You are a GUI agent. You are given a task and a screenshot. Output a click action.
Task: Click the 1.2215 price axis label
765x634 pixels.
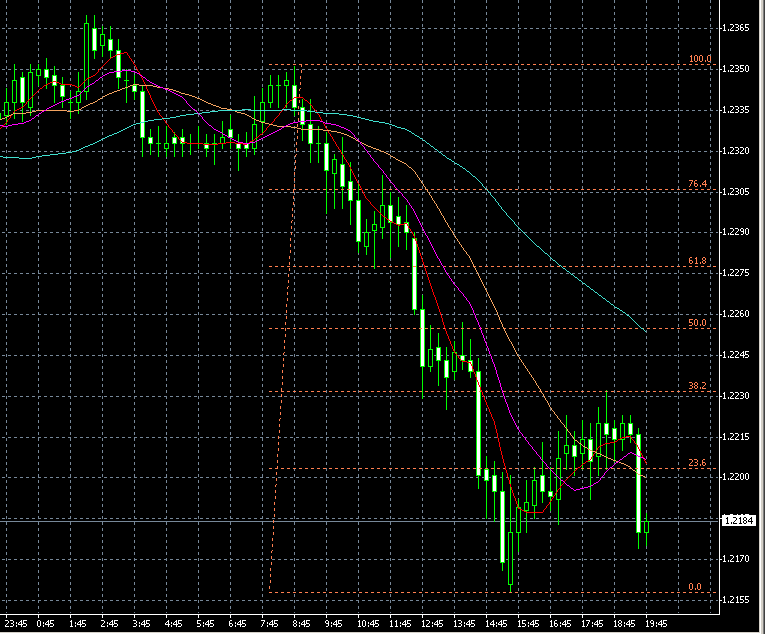pos(736,437)
